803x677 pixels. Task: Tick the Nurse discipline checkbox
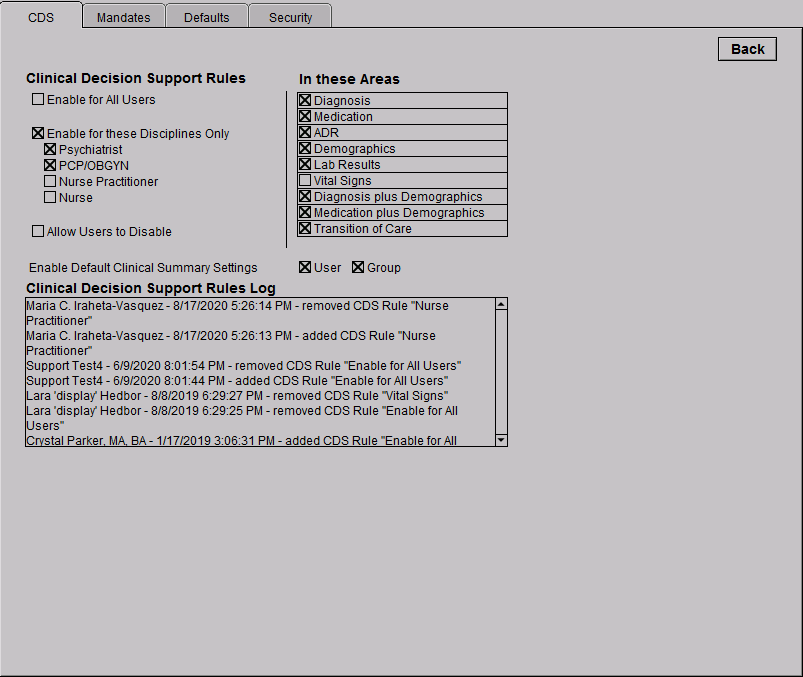click(50, 198)
